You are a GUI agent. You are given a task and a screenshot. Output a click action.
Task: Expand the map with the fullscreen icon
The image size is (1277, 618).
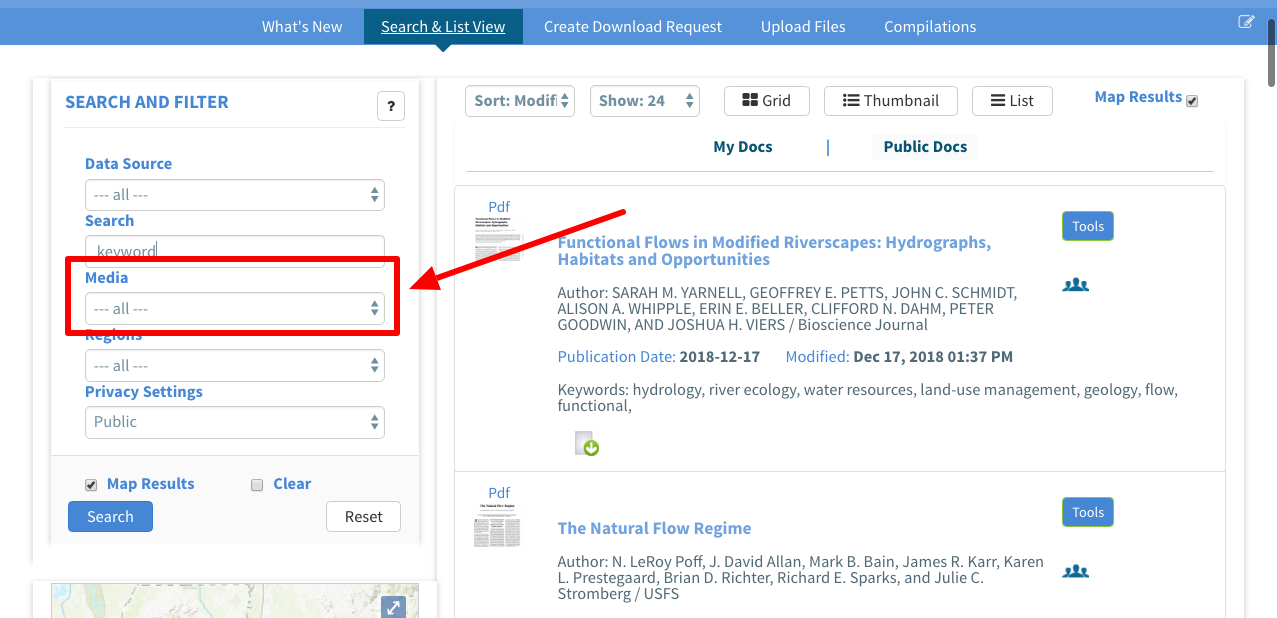coord(393,607)
